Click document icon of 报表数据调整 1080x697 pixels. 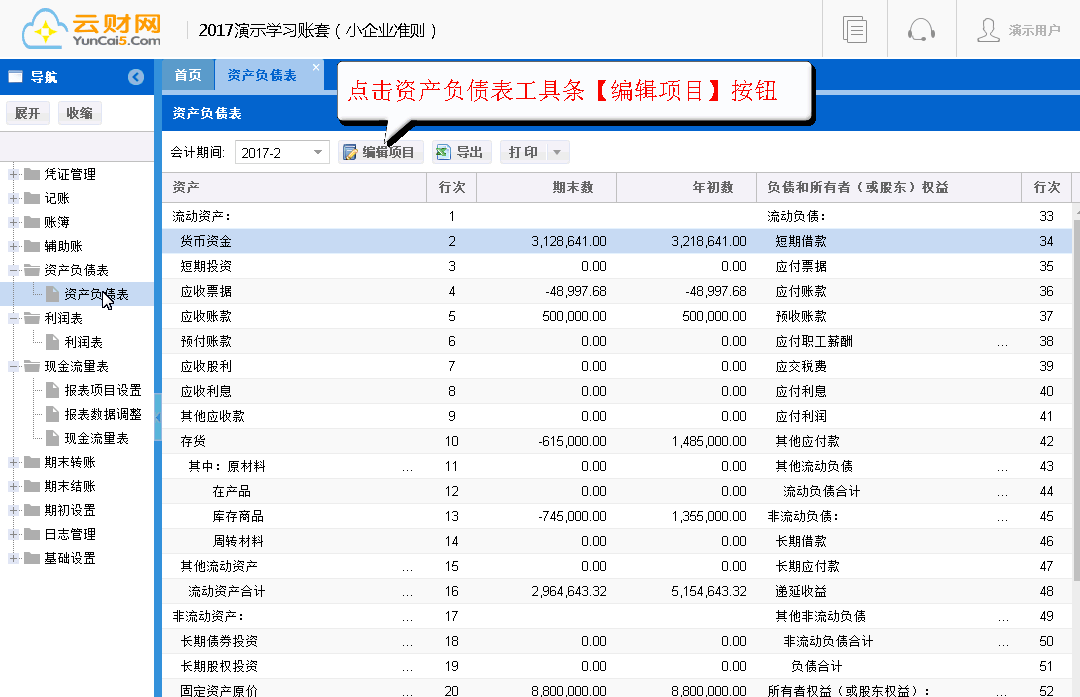click(x=52, y=414)
